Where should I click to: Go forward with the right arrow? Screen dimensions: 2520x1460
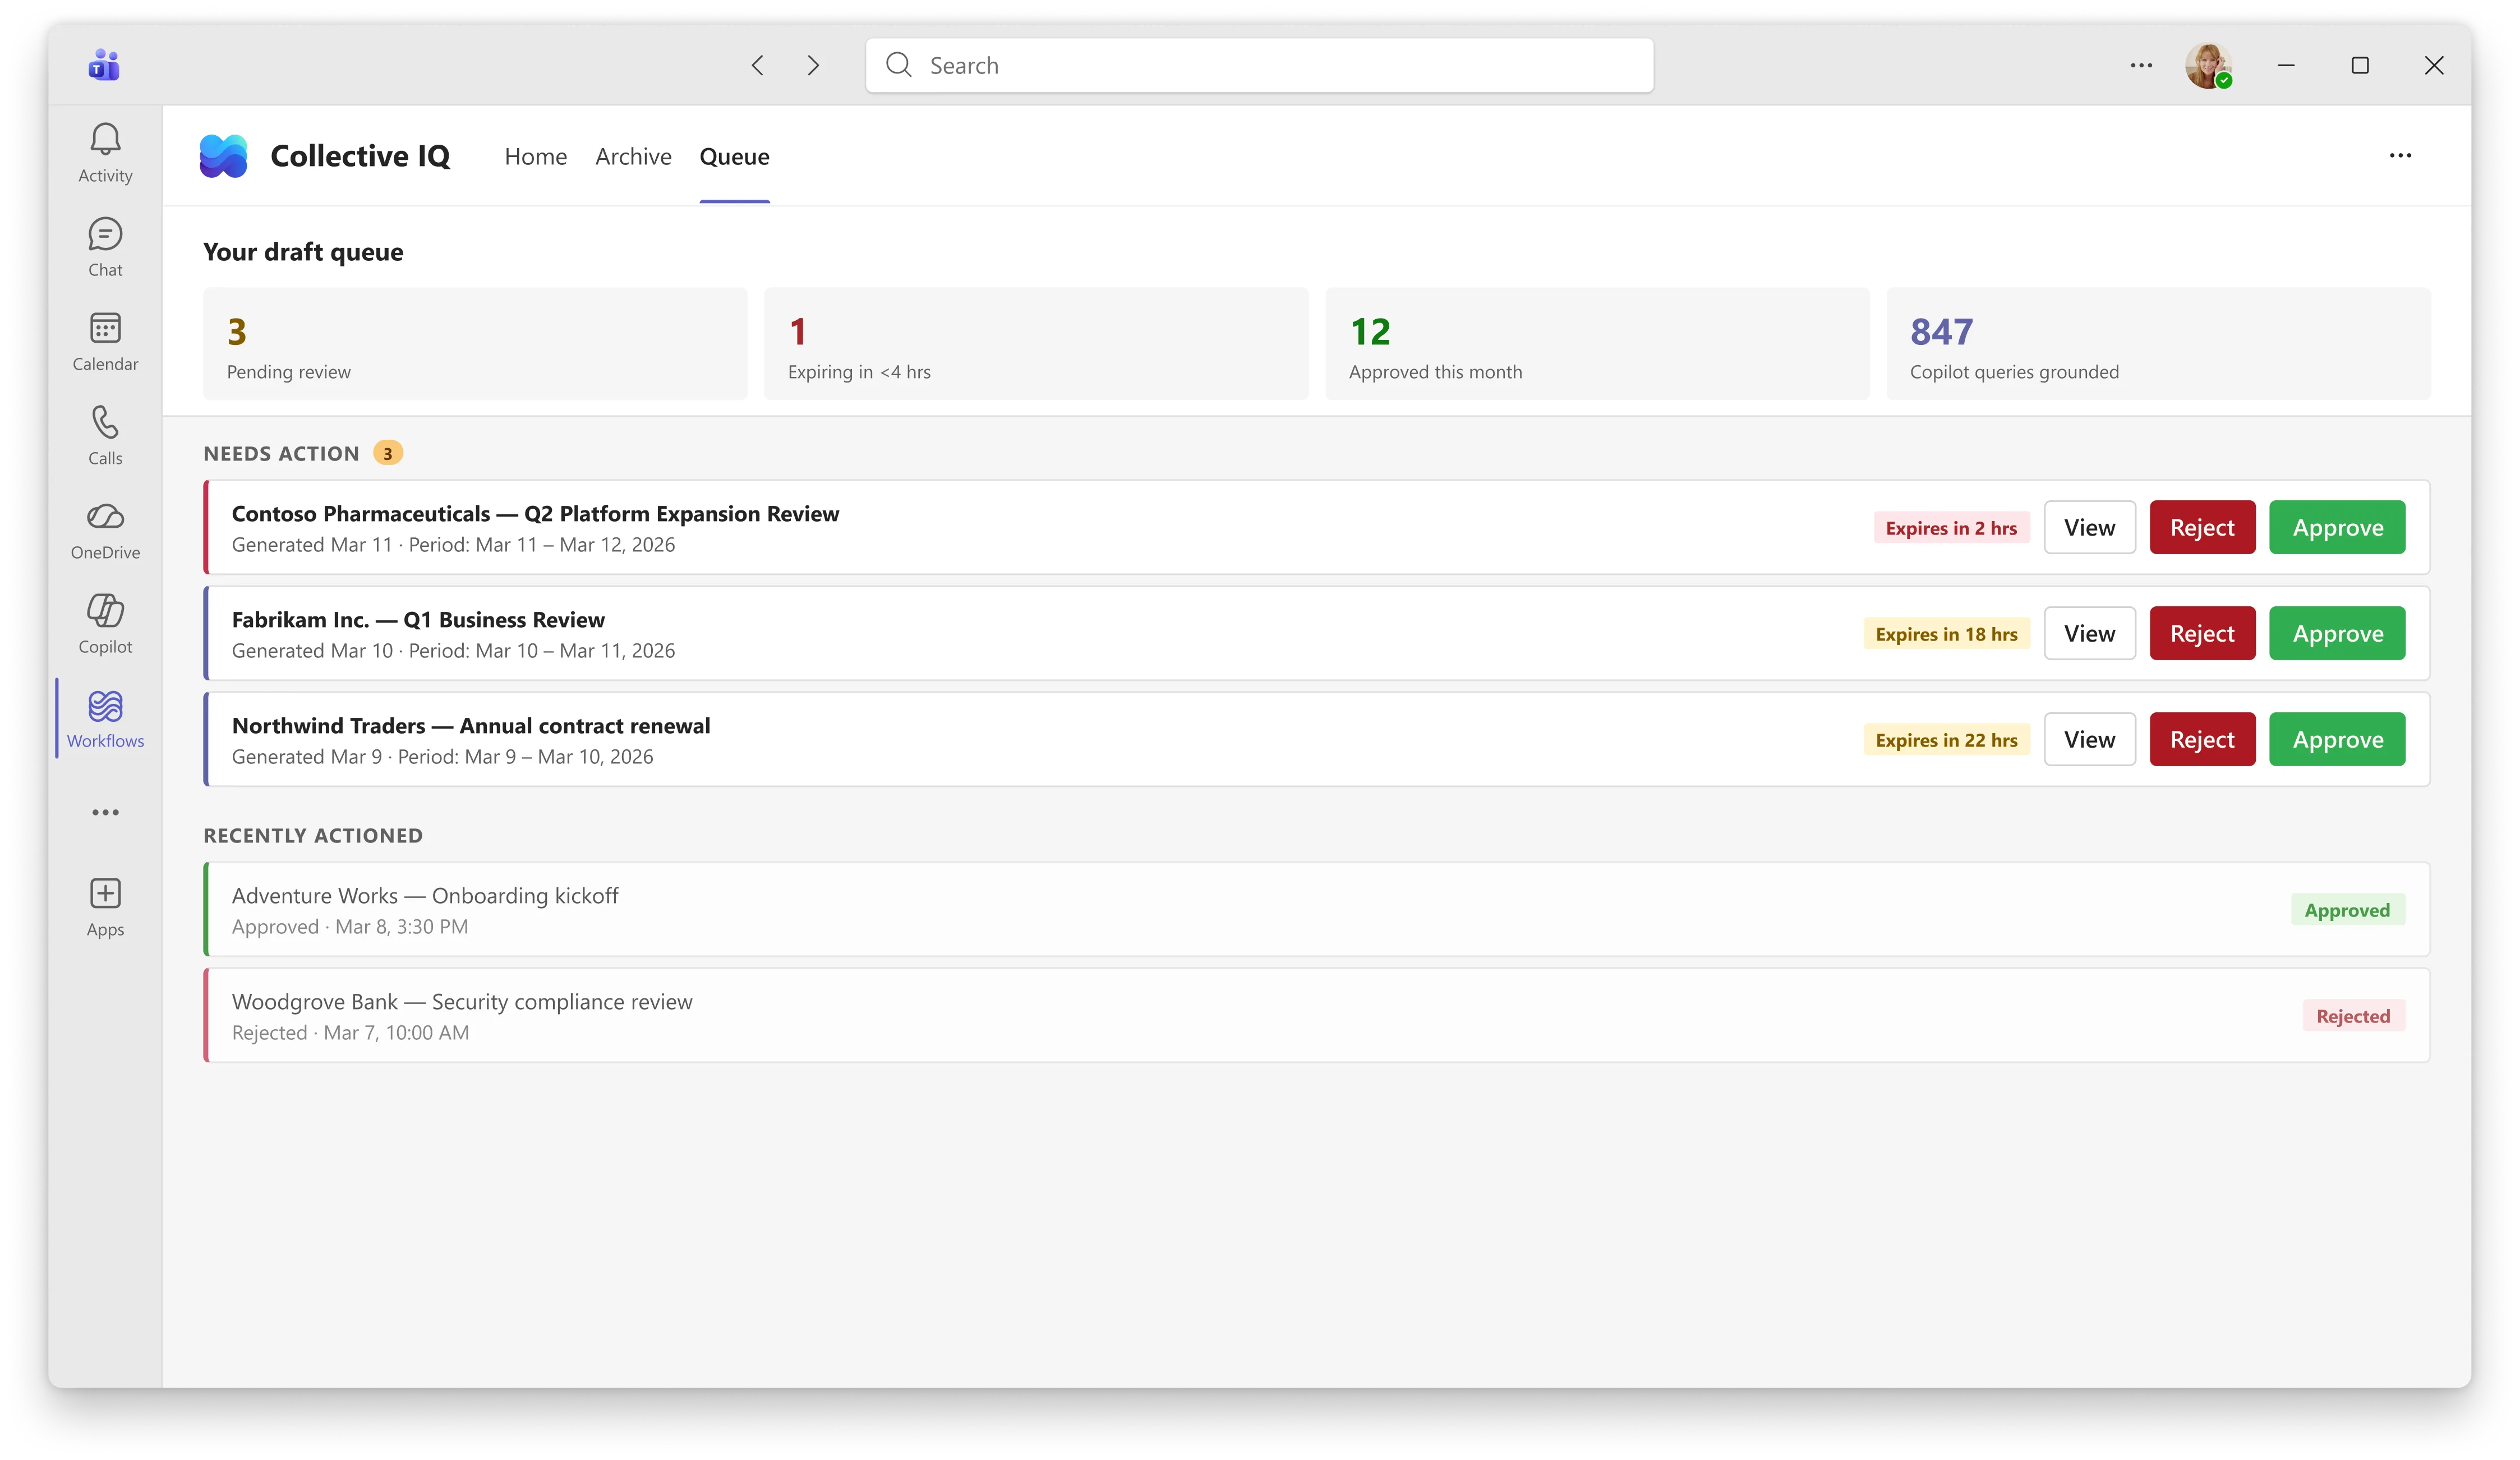tap(813, 65)
